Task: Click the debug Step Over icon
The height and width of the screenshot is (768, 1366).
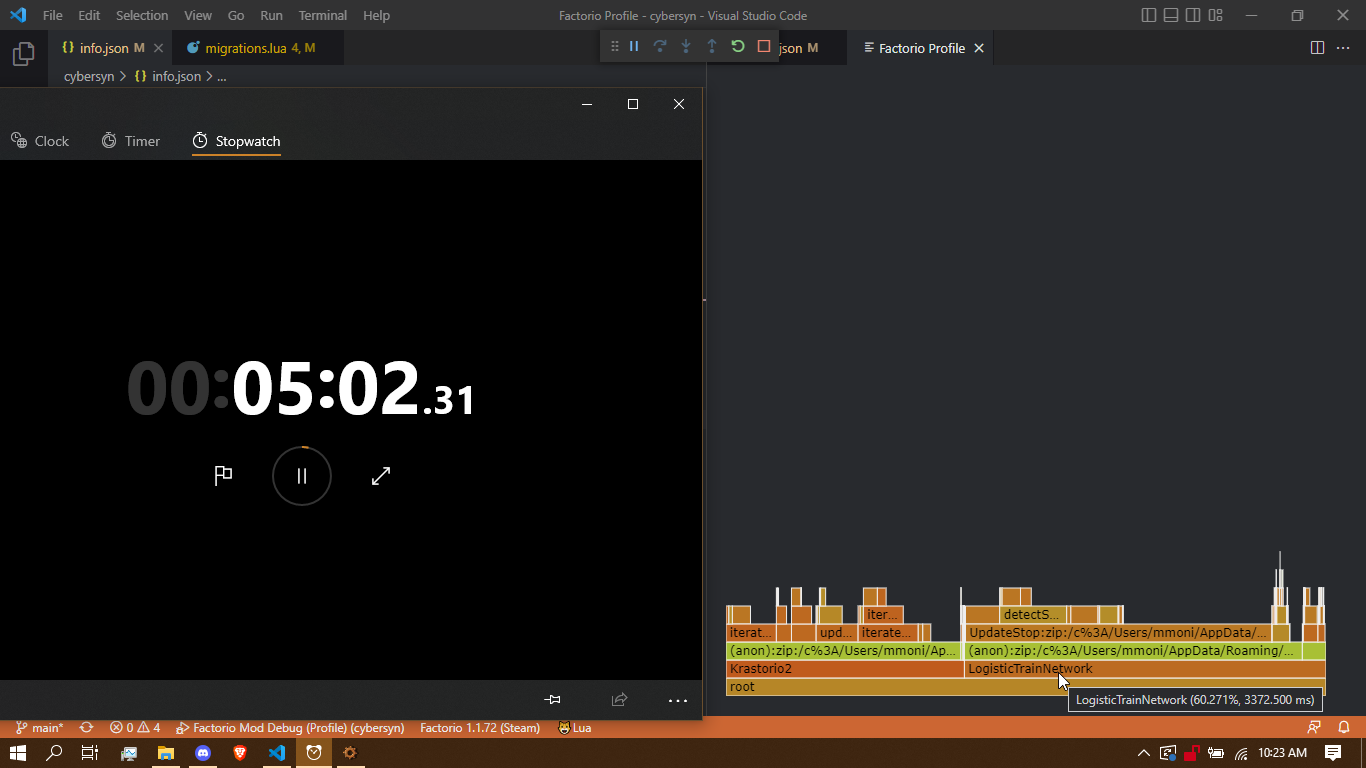Action: (660, 47)
